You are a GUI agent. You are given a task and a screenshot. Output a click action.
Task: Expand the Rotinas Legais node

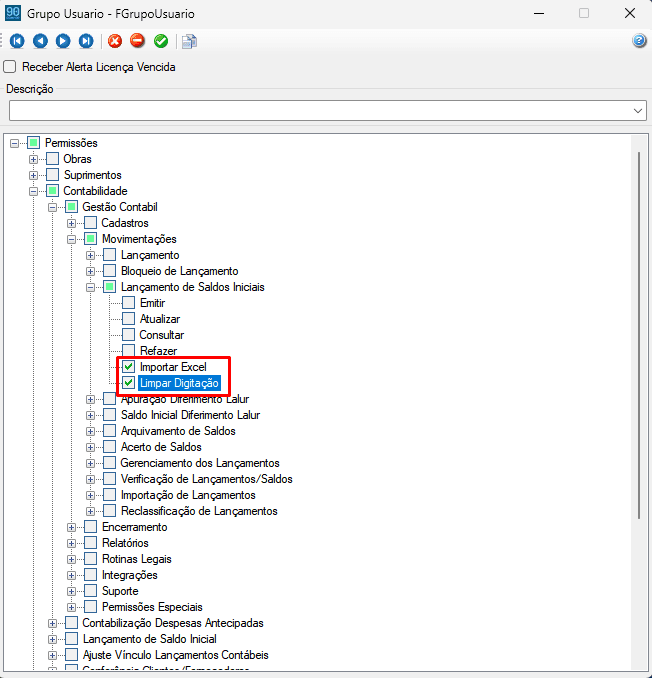pos(71,559)
